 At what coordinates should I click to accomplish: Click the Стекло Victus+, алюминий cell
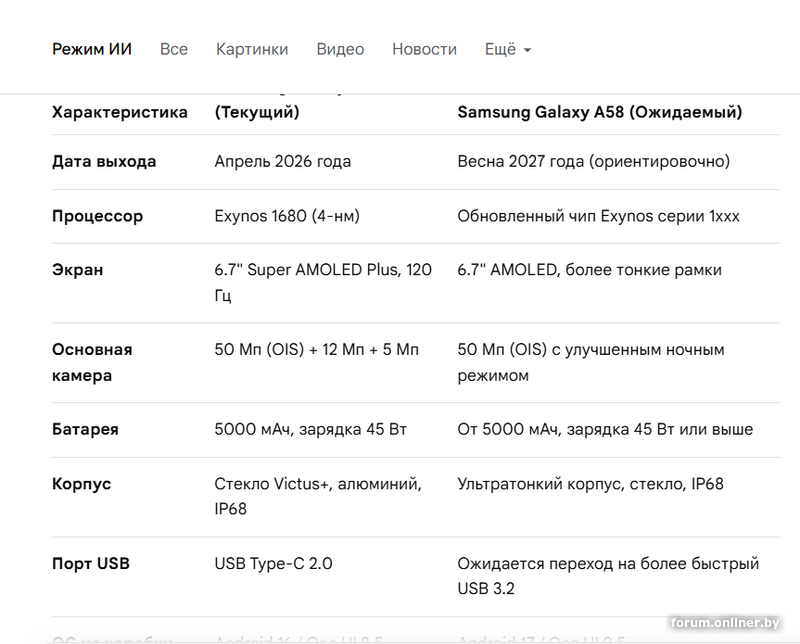[x=318, y=496]
